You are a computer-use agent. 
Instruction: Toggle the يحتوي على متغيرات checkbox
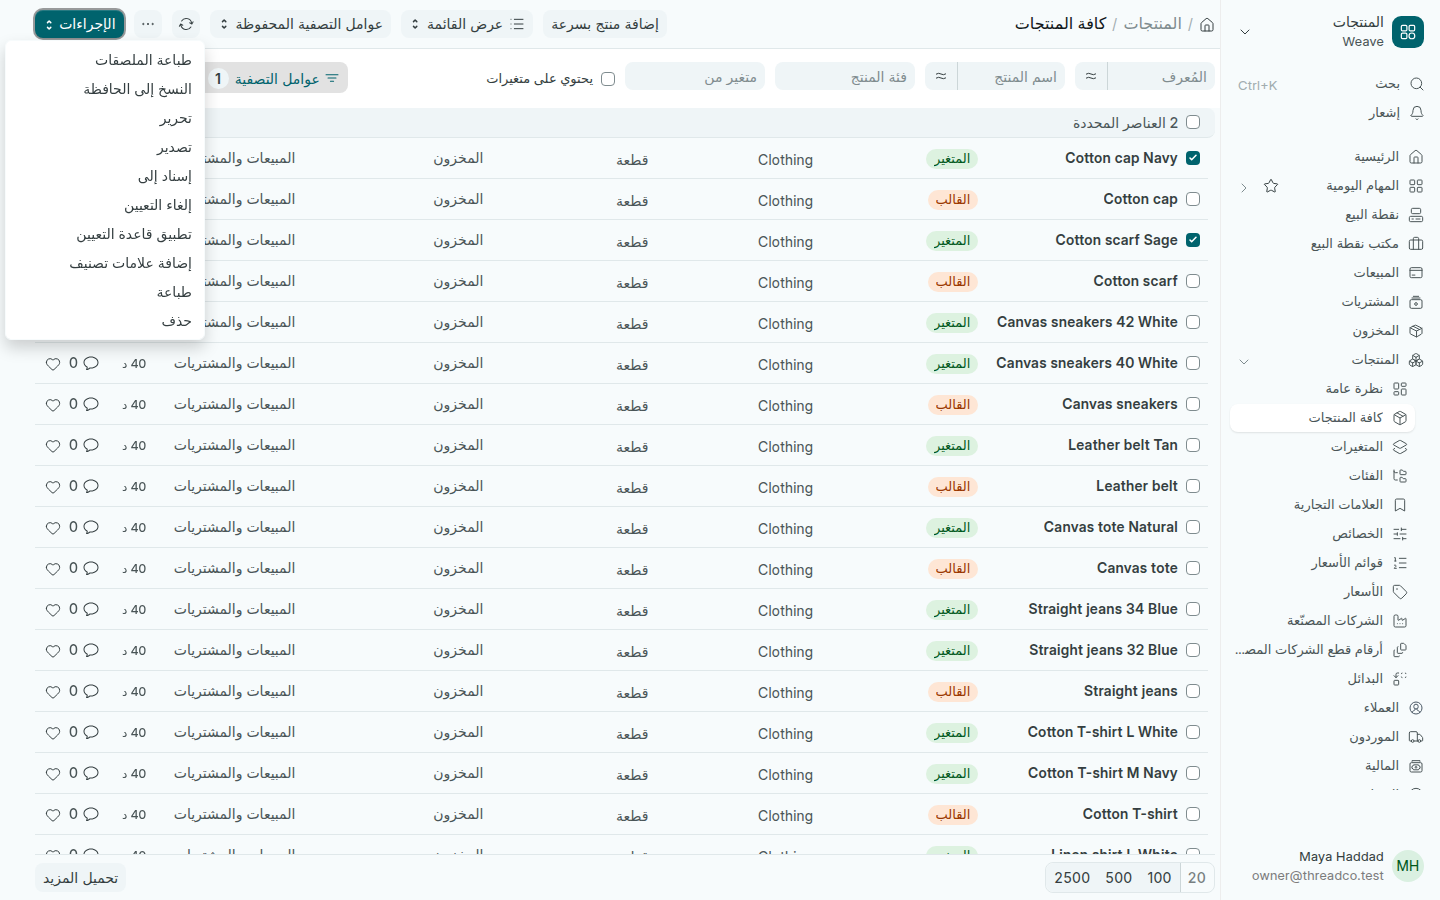click(x=608, y=79)
